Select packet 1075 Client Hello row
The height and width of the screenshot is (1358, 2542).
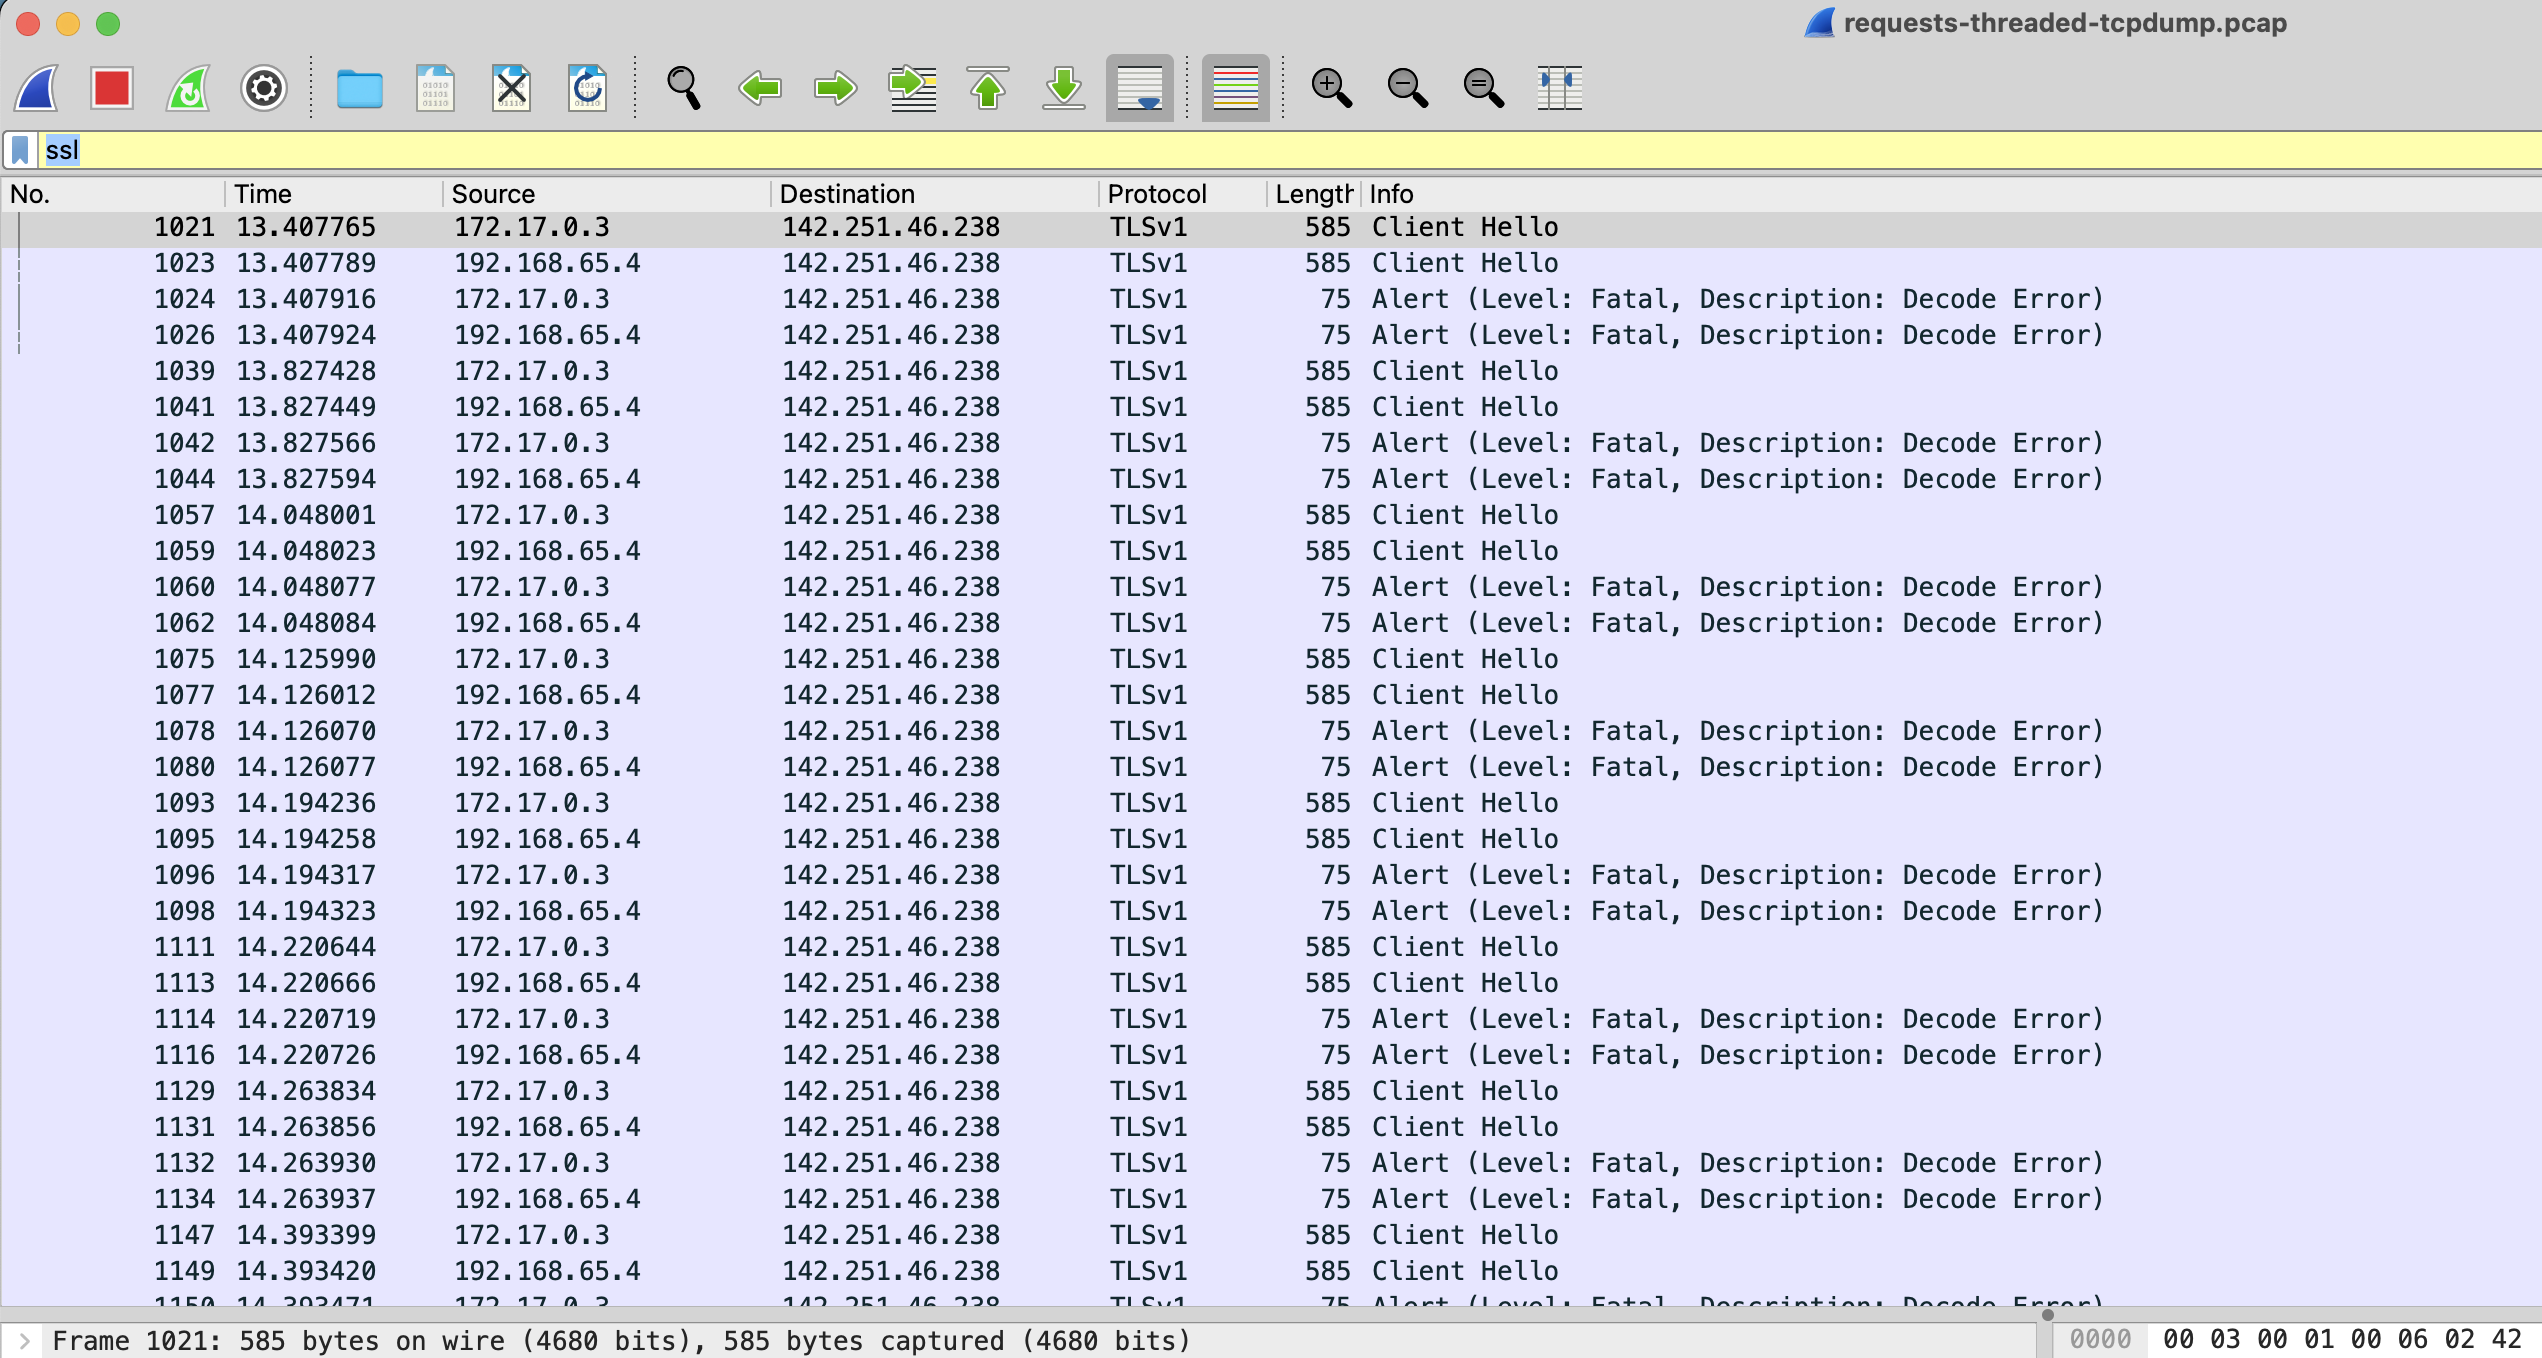point(1271,659)
